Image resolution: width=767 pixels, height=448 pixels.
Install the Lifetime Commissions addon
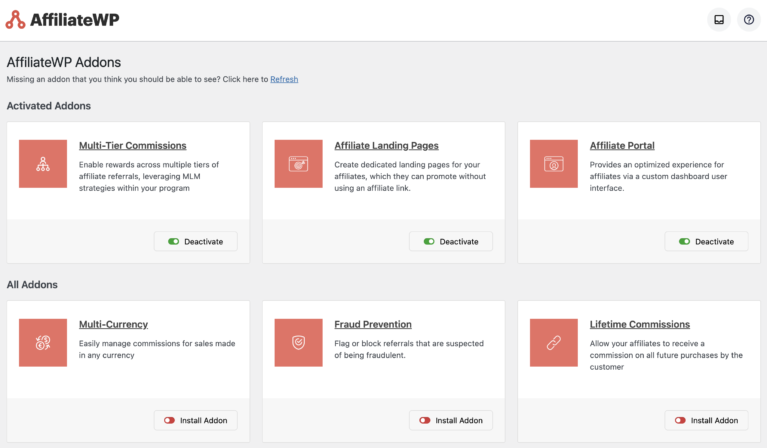(x=706, y=421)
